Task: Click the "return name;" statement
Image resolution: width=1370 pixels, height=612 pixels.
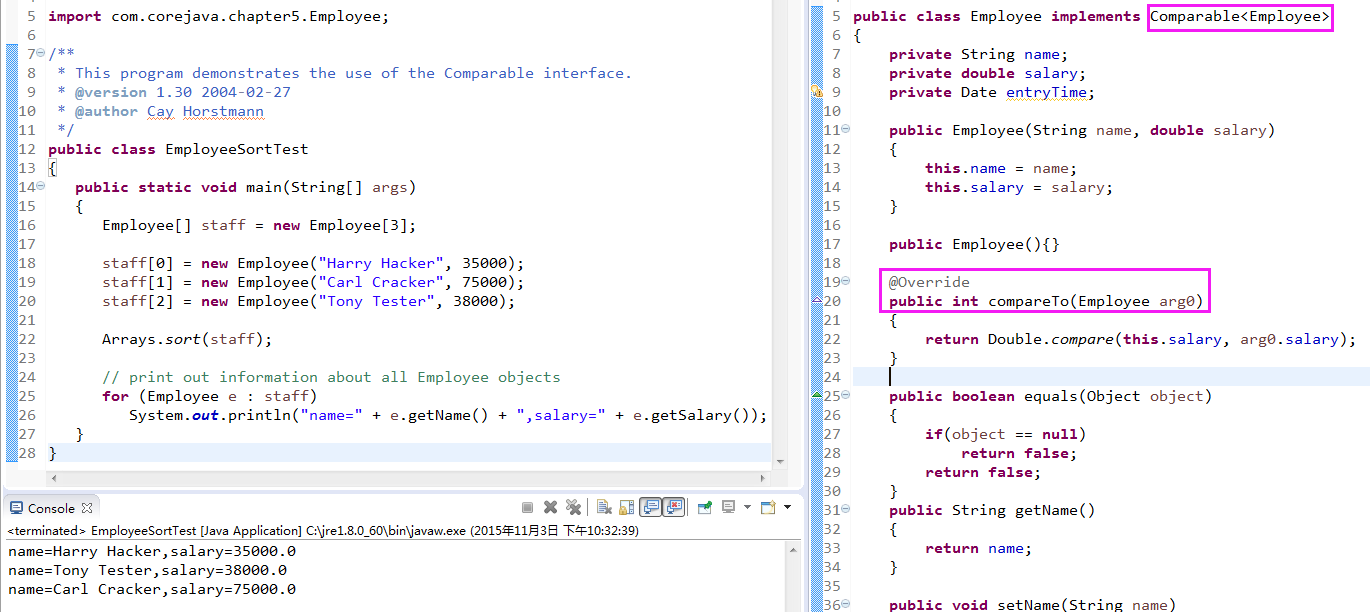Action: tap(978, 548)
